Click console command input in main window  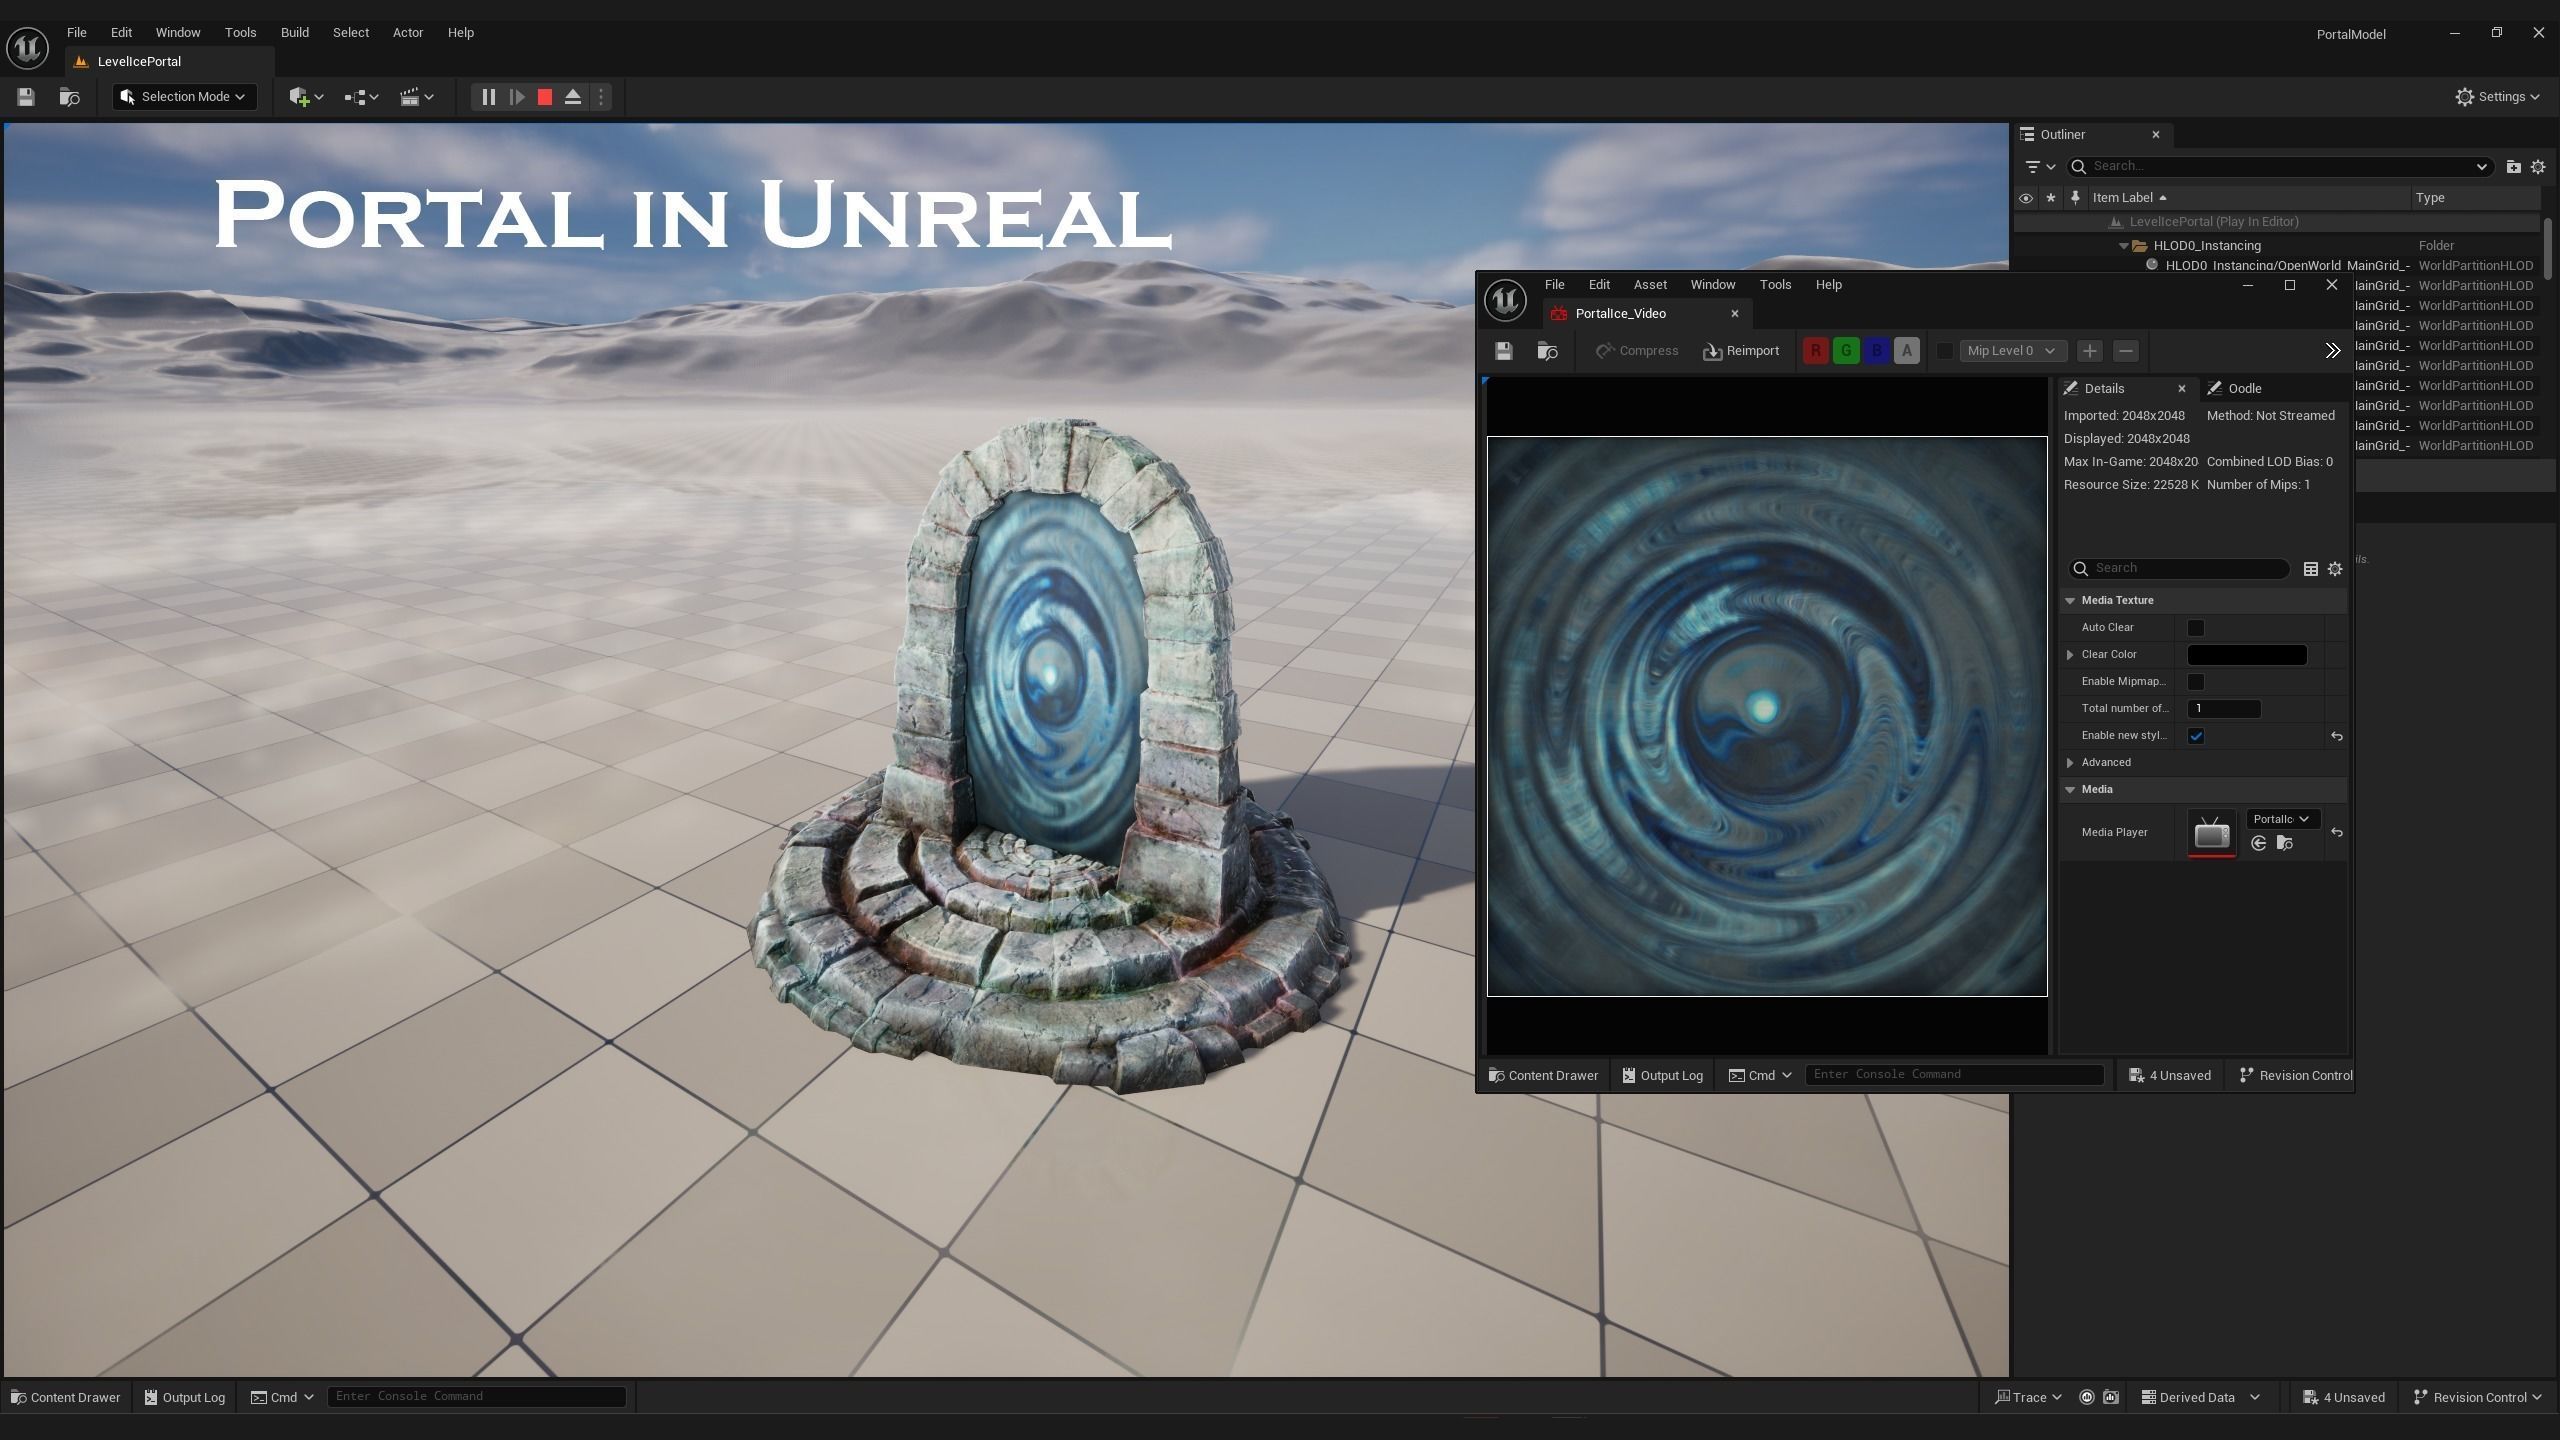(x=477, y=1397)
